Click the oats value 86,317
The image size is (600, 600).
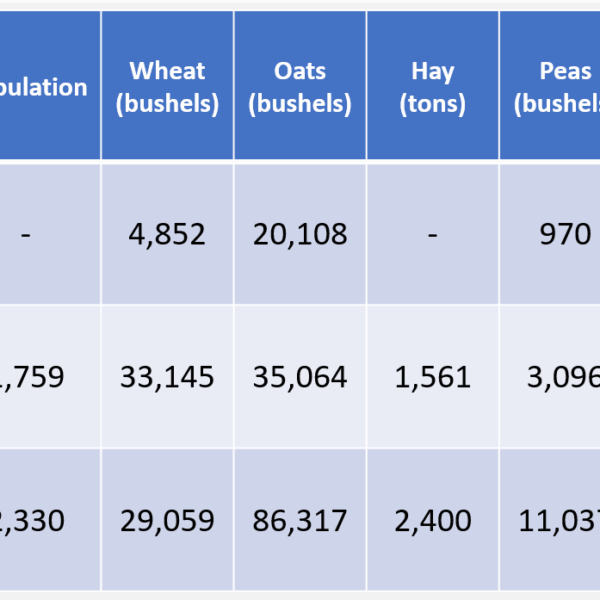(x=300, y=520)
